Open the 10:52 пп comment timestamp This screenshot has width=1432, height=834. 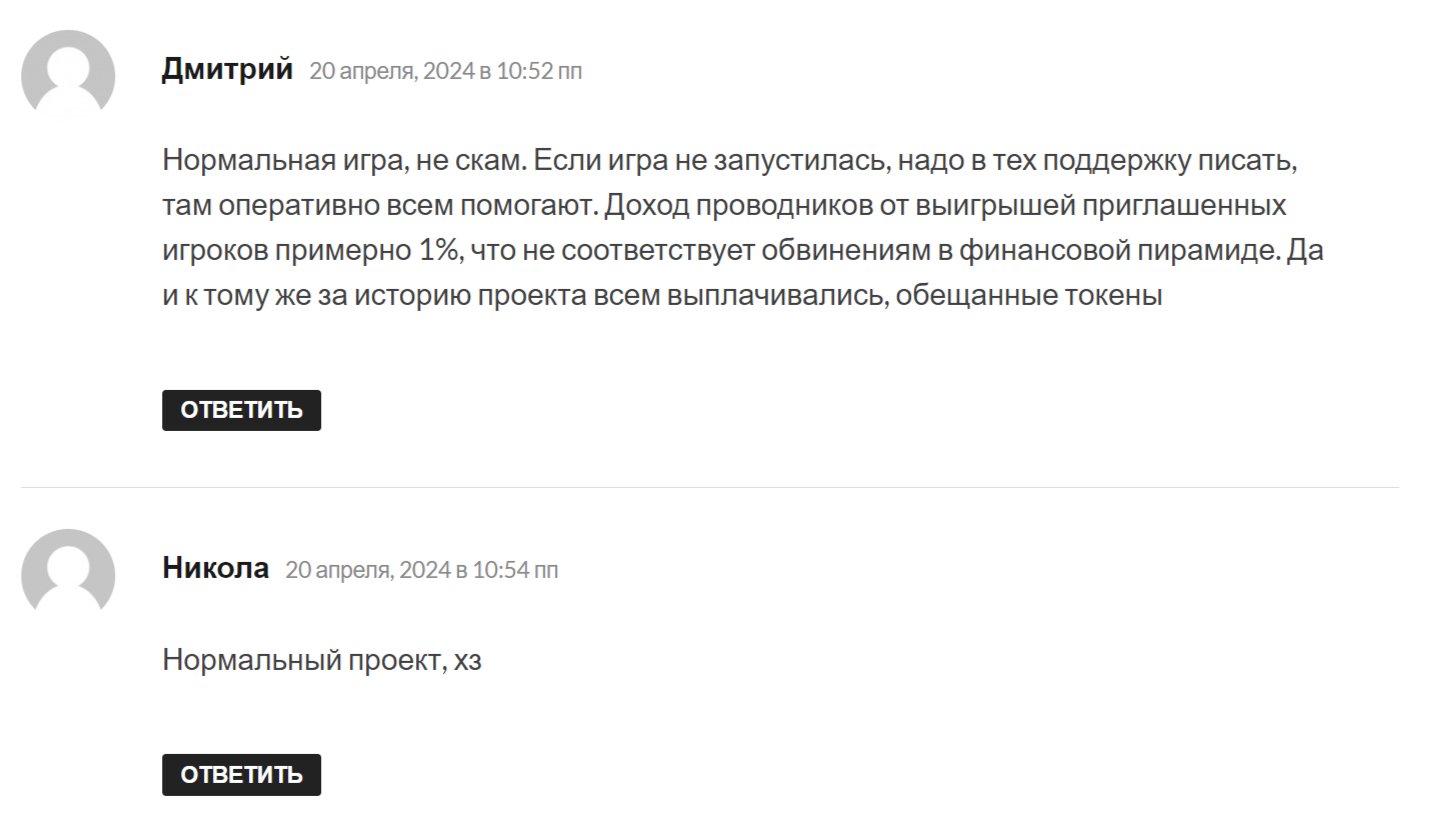(x=445, y=71)
